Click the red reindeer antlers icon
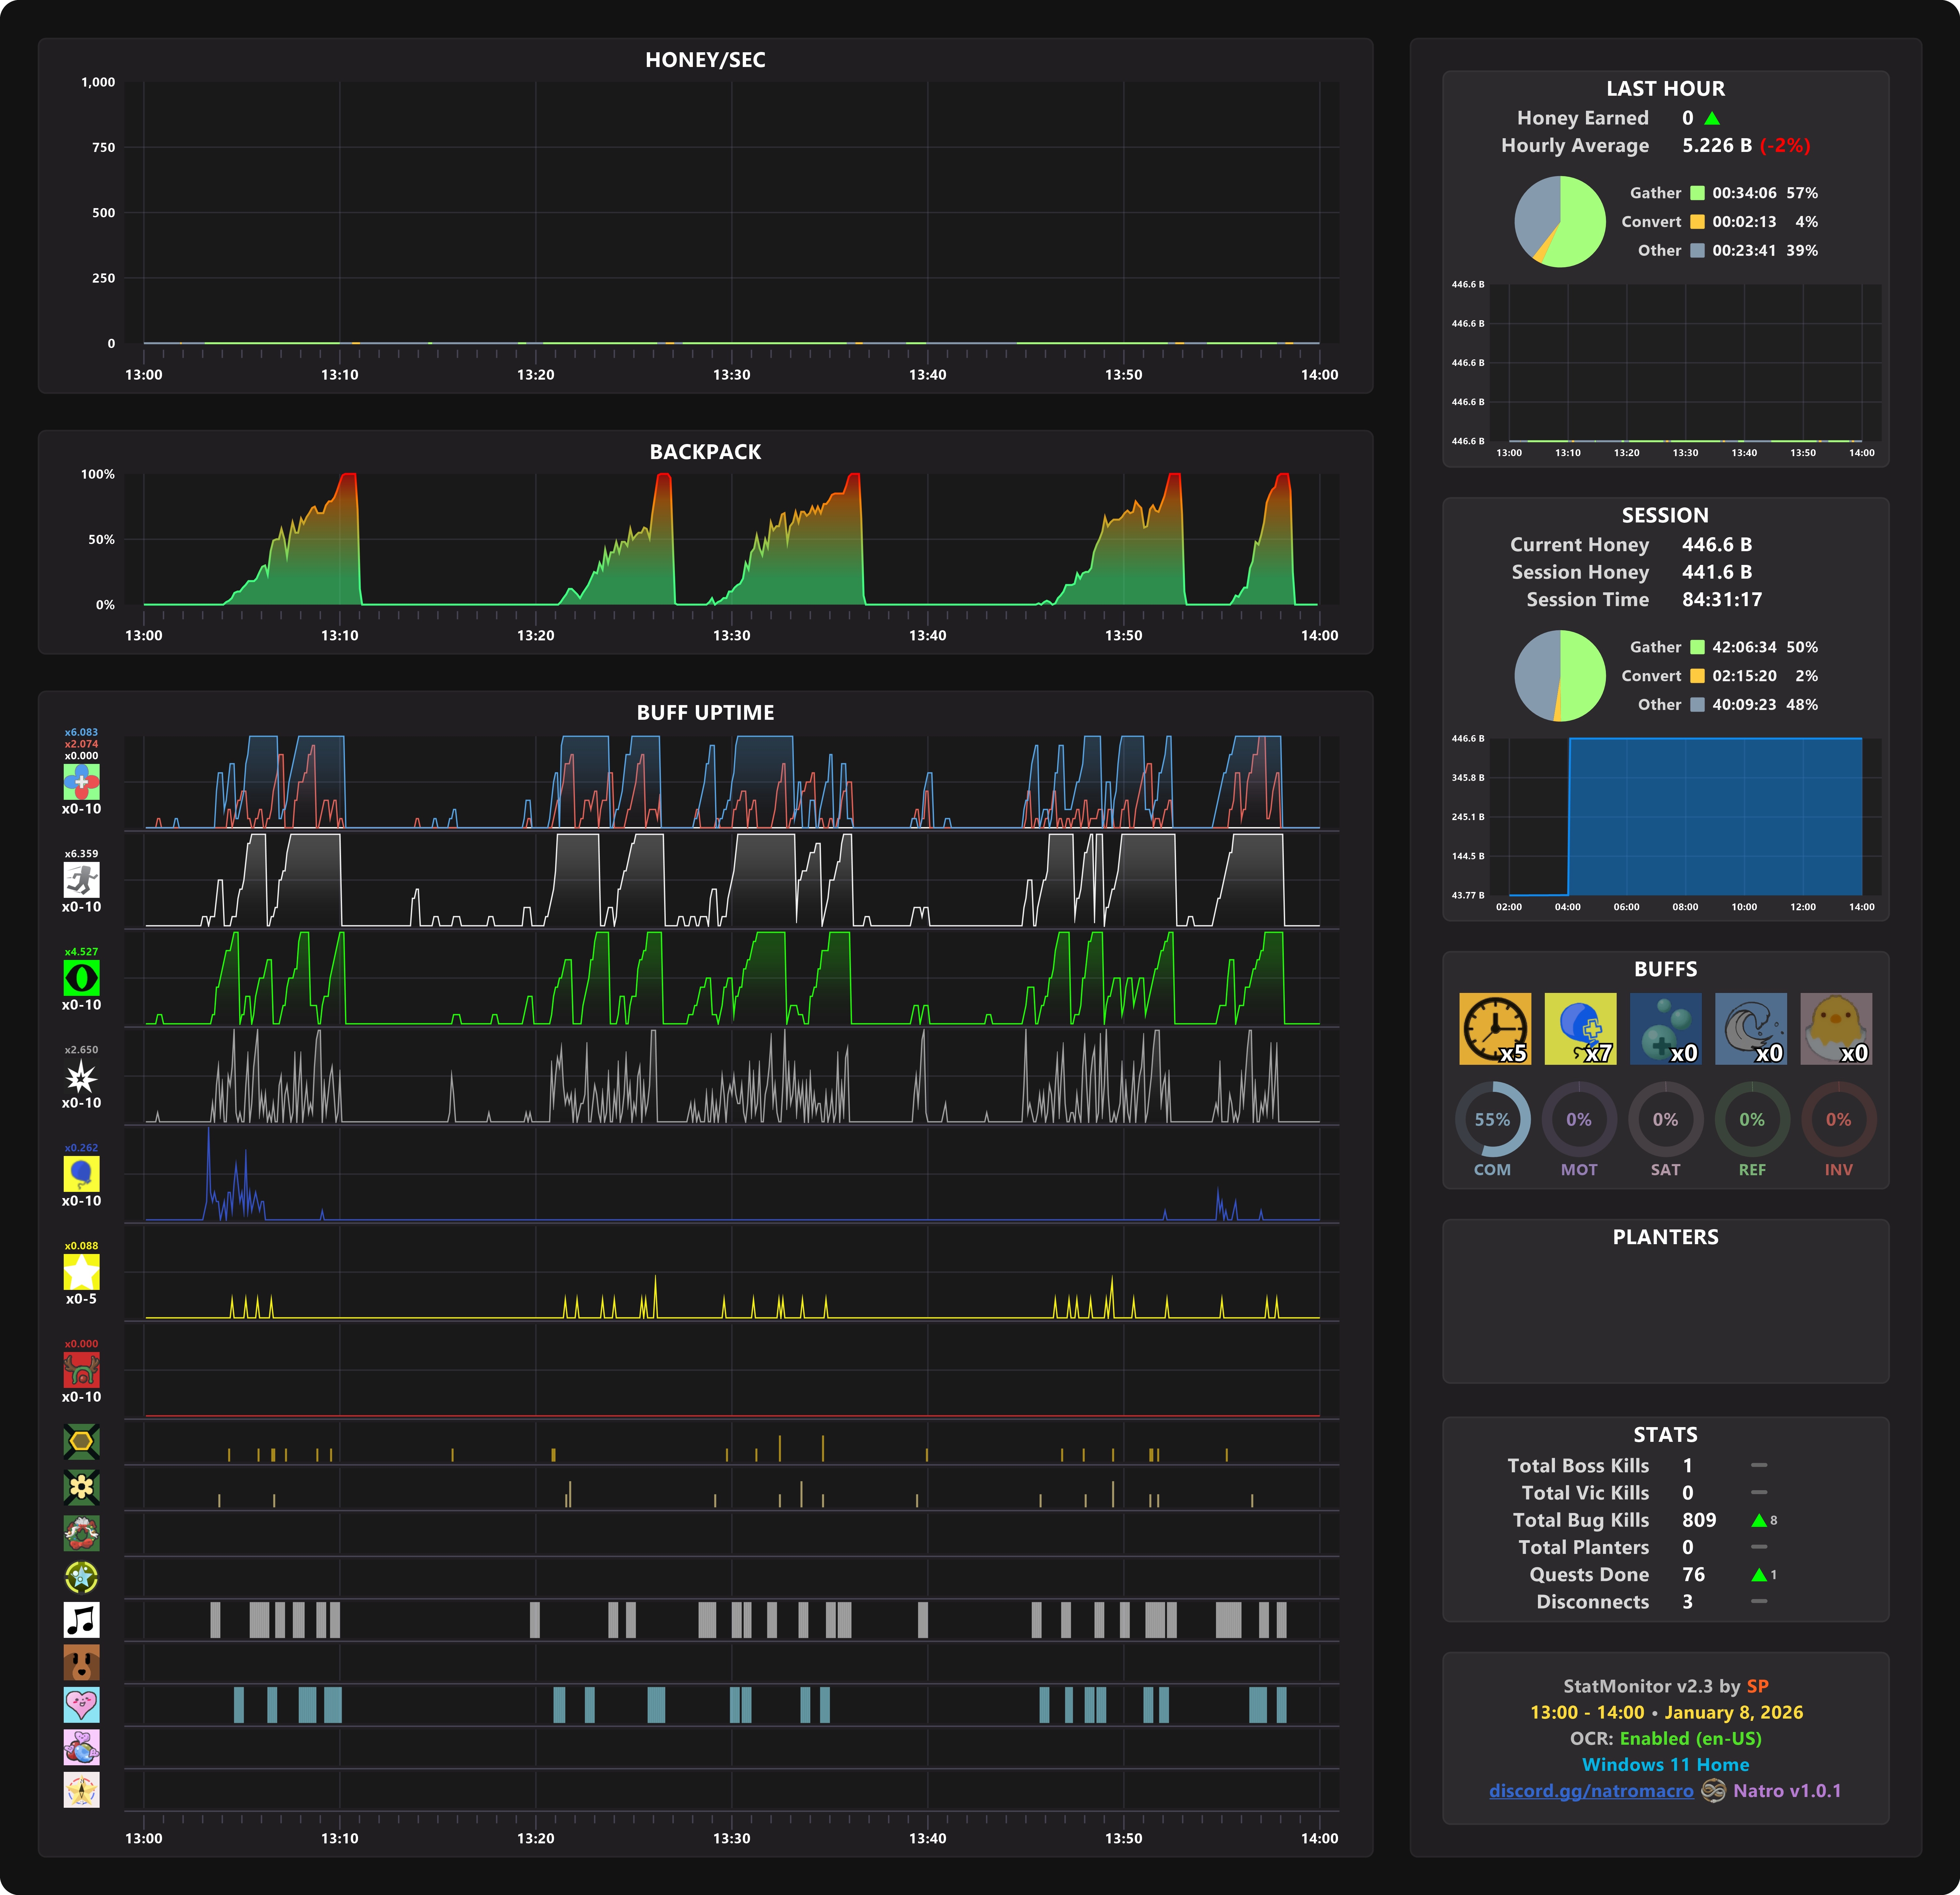Viewport: 1960px width, 1895px height. click(81, 1370)
